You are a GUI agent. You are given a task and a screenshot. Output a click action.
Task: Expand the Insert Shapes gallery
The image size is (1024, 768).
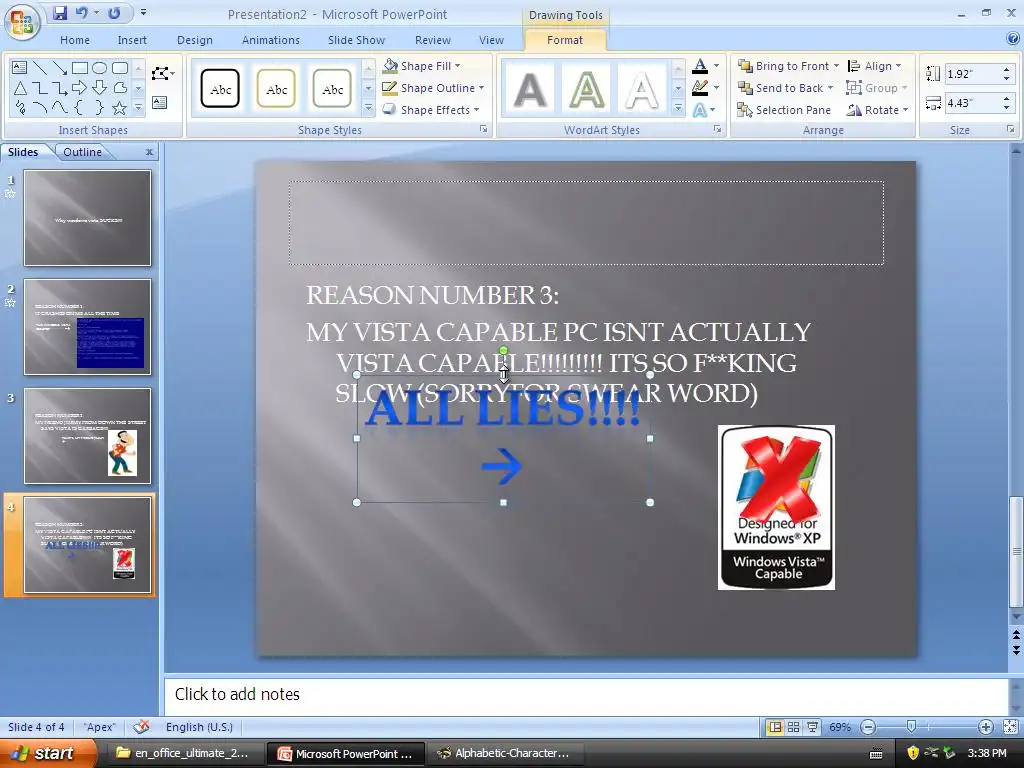click(x=138, y=108)
